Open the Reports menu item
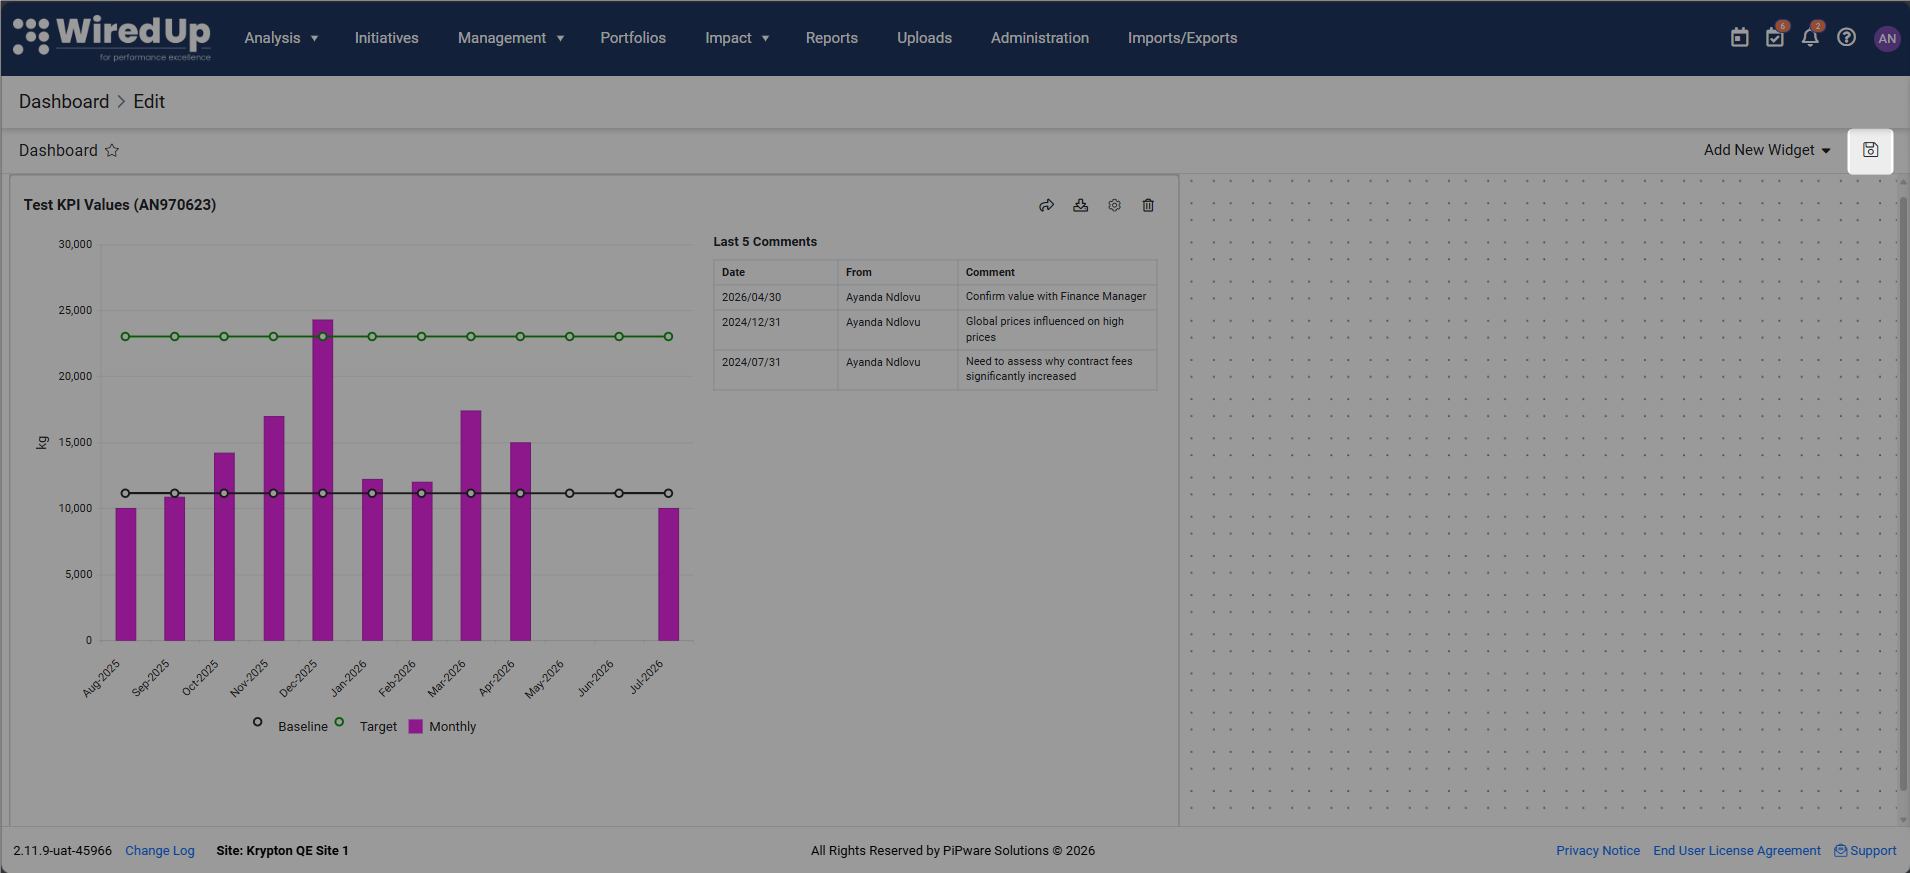Image resolution: width=1910 pixels, height=873 pixels. (832, 38)
